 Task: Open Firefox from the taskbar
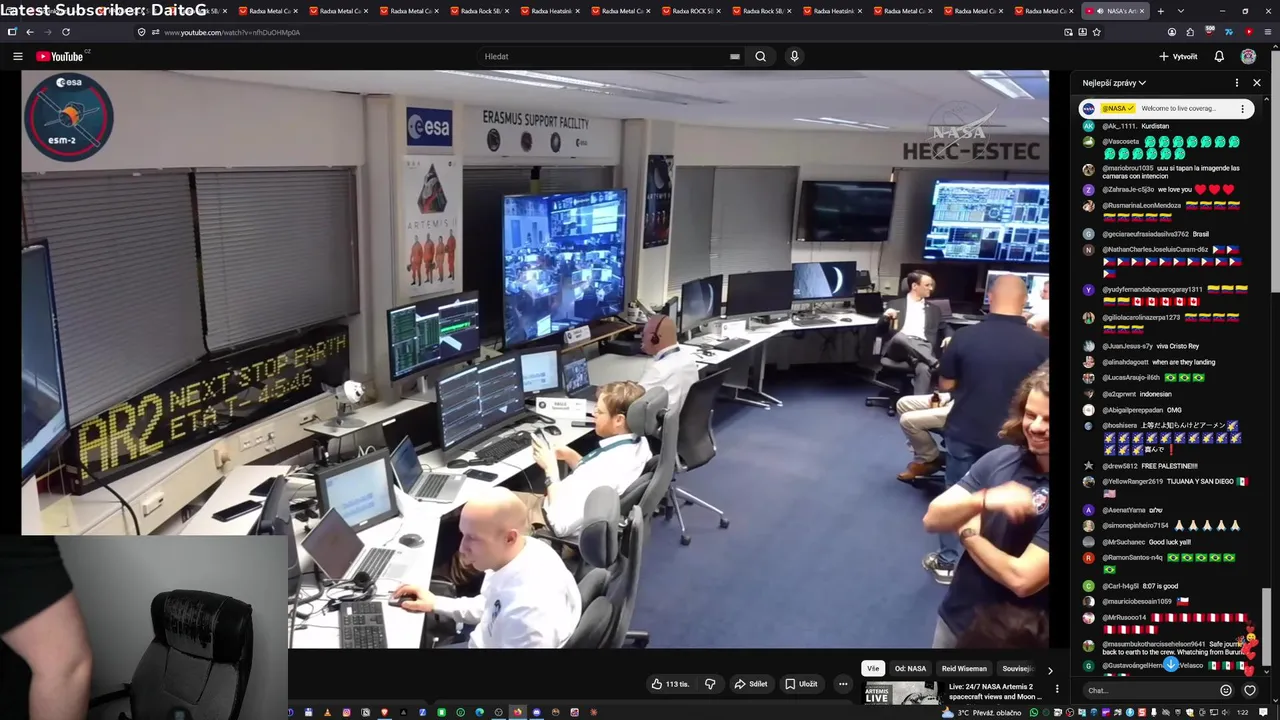tap(517, 712)
